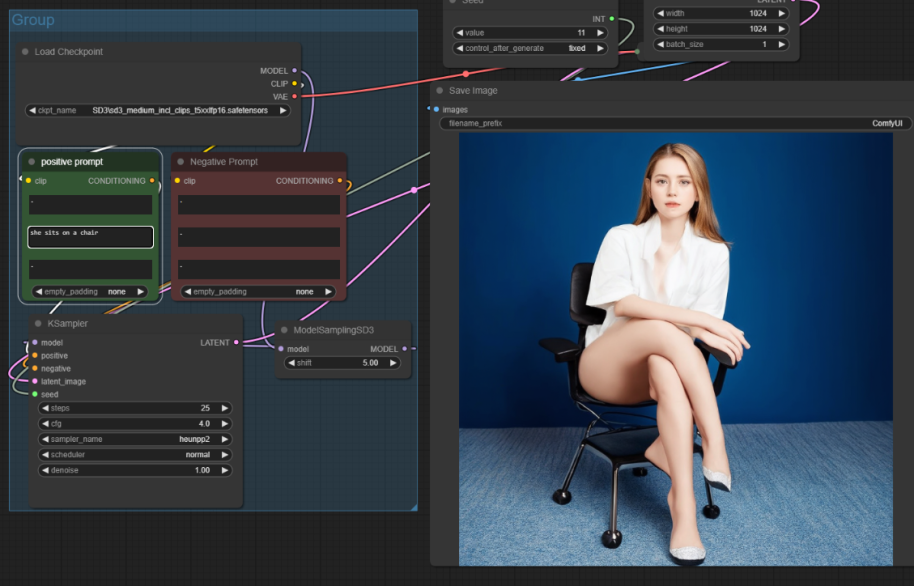Click the 'she sits on a chair' text field
Image resolution: width=914 pixels, height=586 pixels.
90,237
